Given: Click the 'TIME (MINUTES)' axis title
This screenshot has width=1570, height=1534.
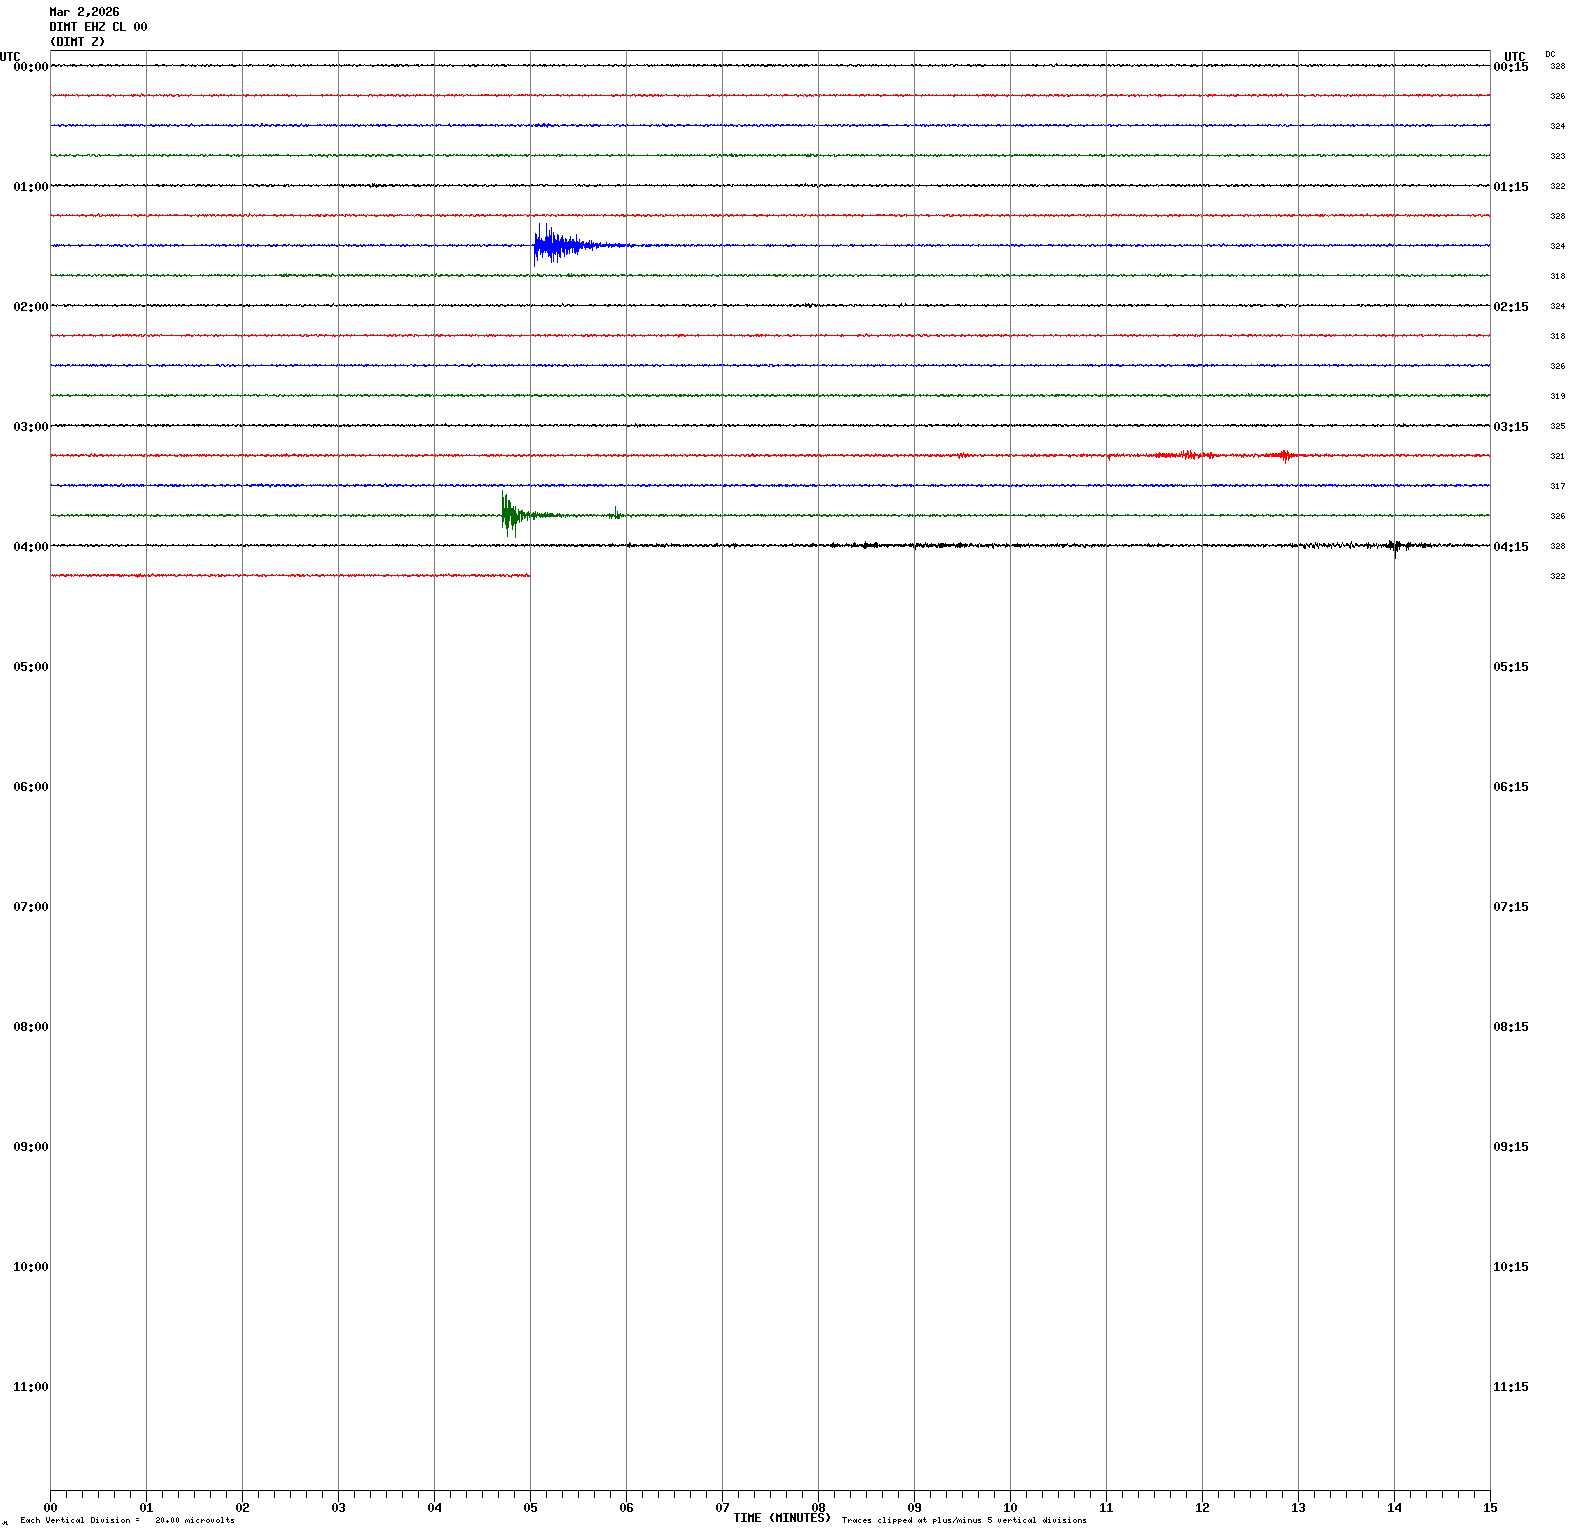Looking at the screenshot, I should click(781, 1518).
